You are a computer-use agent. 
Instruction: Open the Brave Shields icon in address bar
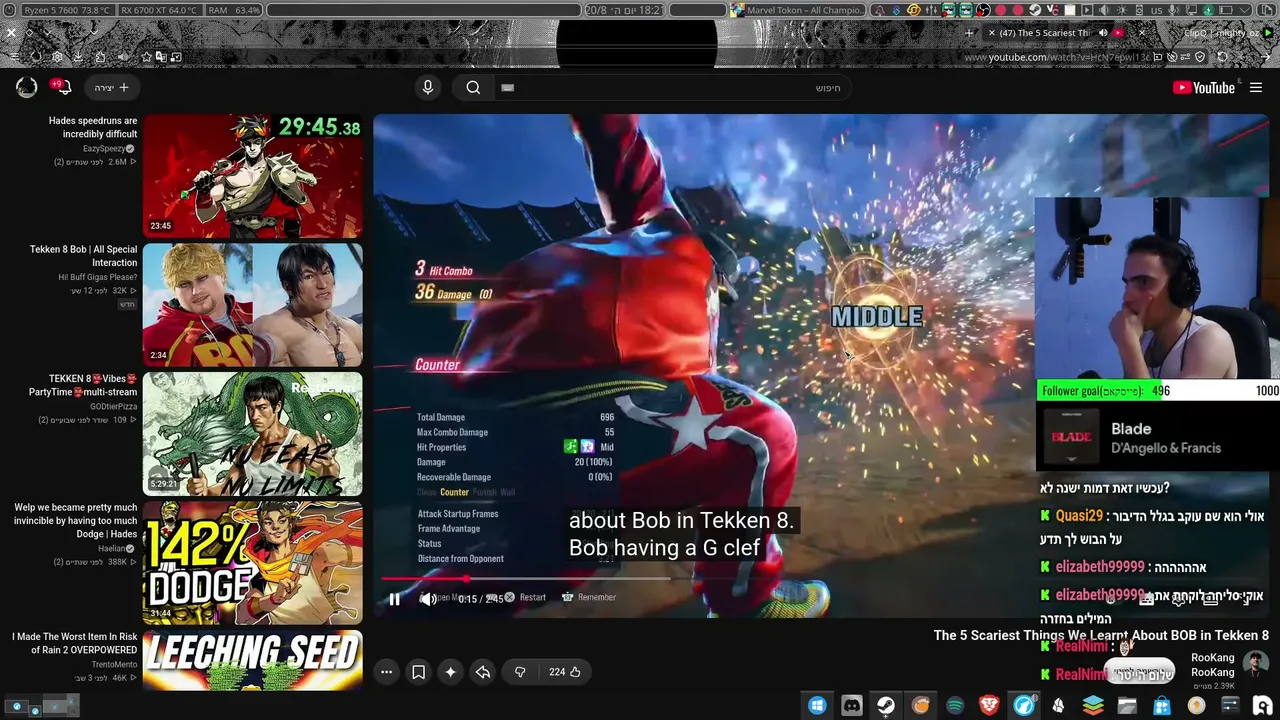tap(1200, 57)
